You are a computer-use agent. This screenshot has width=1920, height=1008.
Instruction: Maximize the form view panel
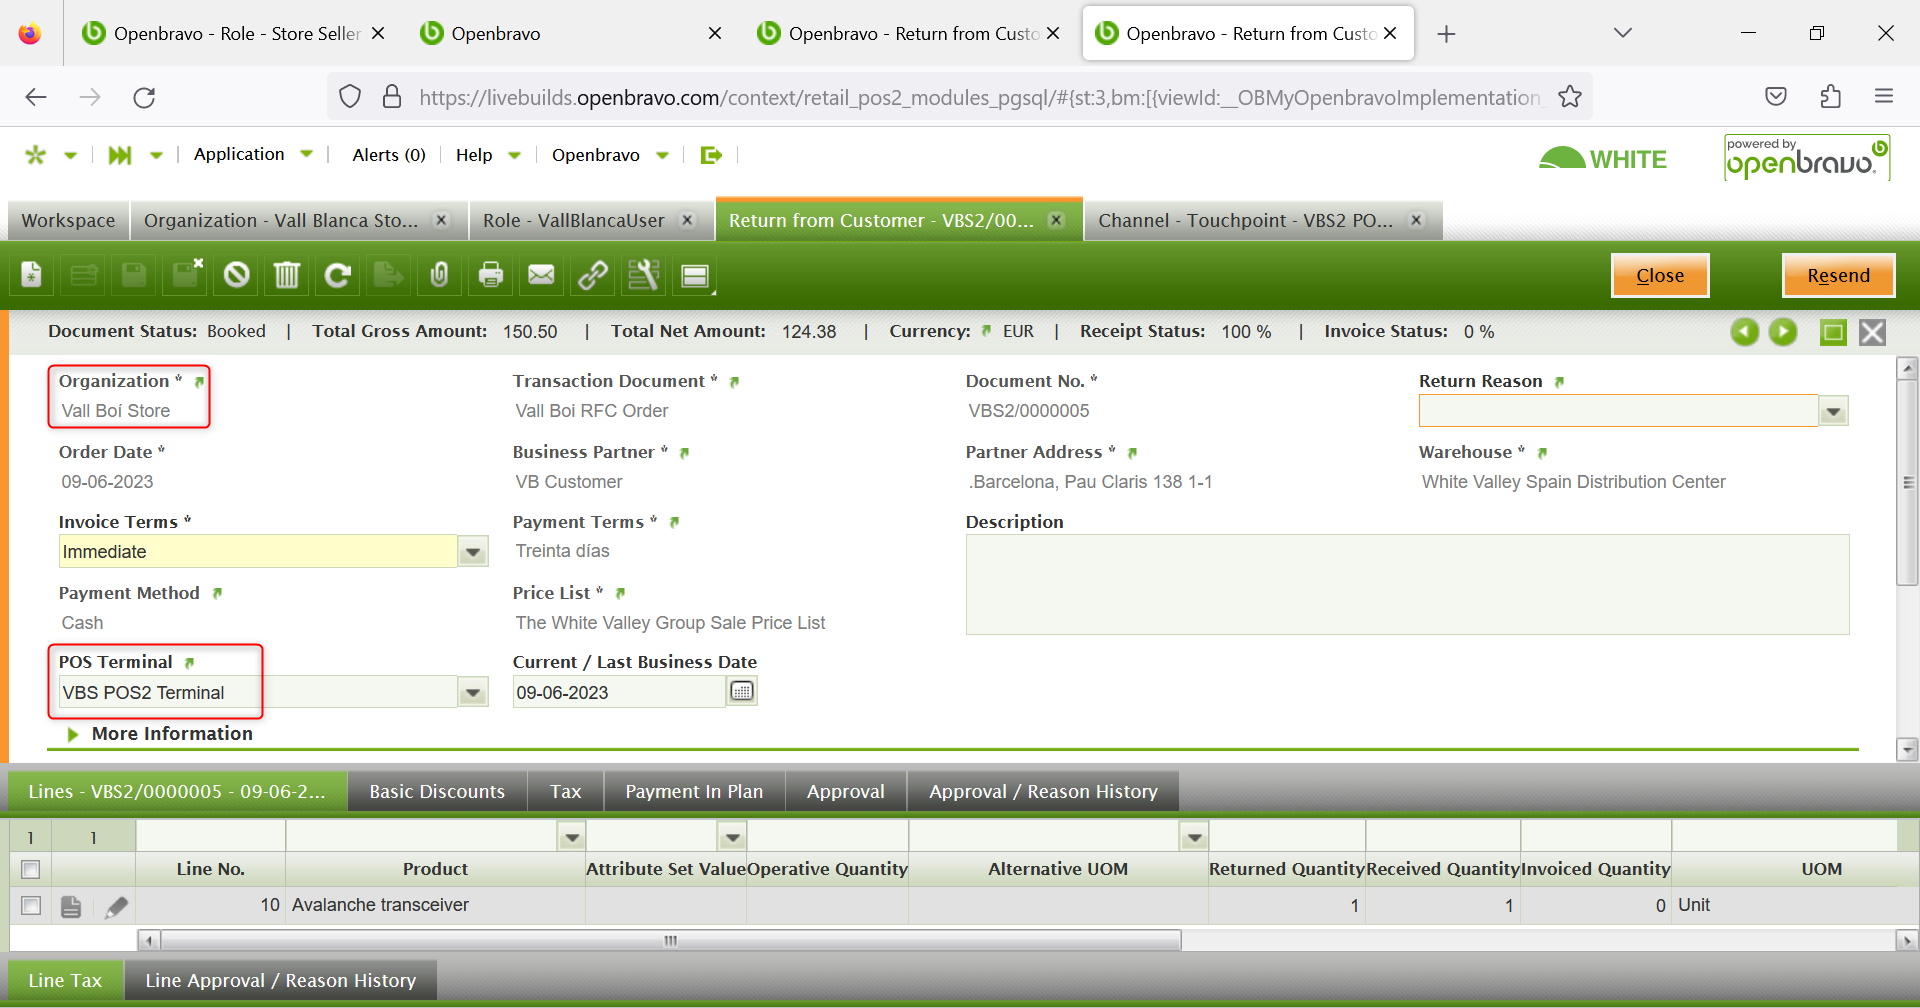pos(1833,332)
